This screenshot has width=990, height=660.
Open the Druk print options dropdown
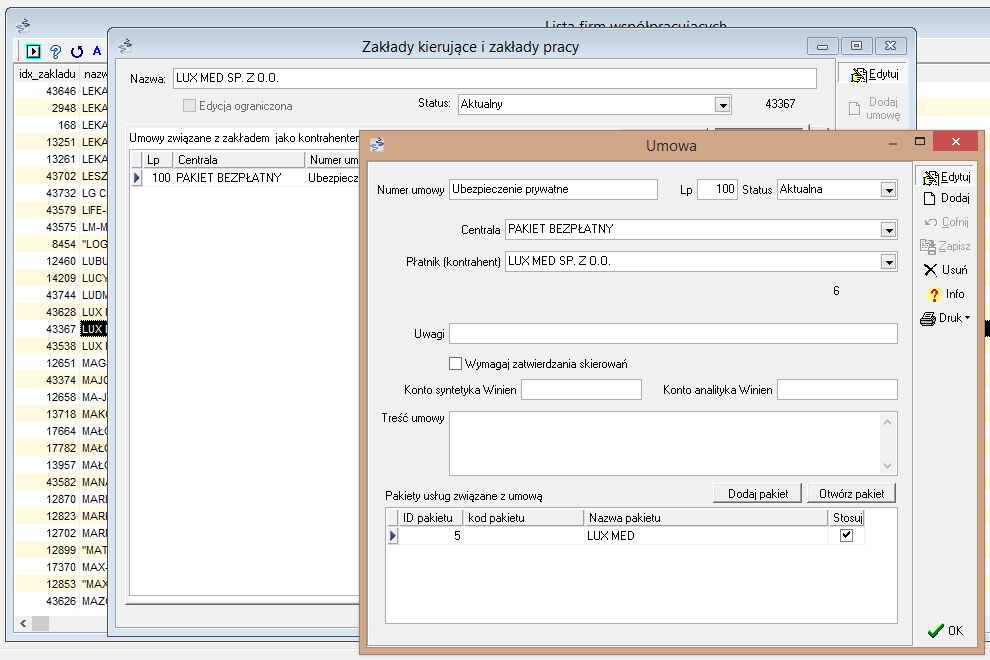click(945, 318)
